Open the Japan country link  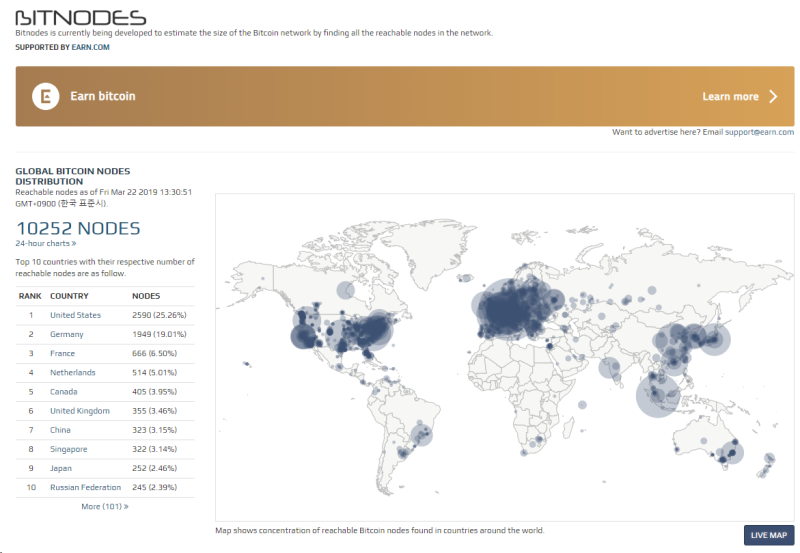click(61, 468)
